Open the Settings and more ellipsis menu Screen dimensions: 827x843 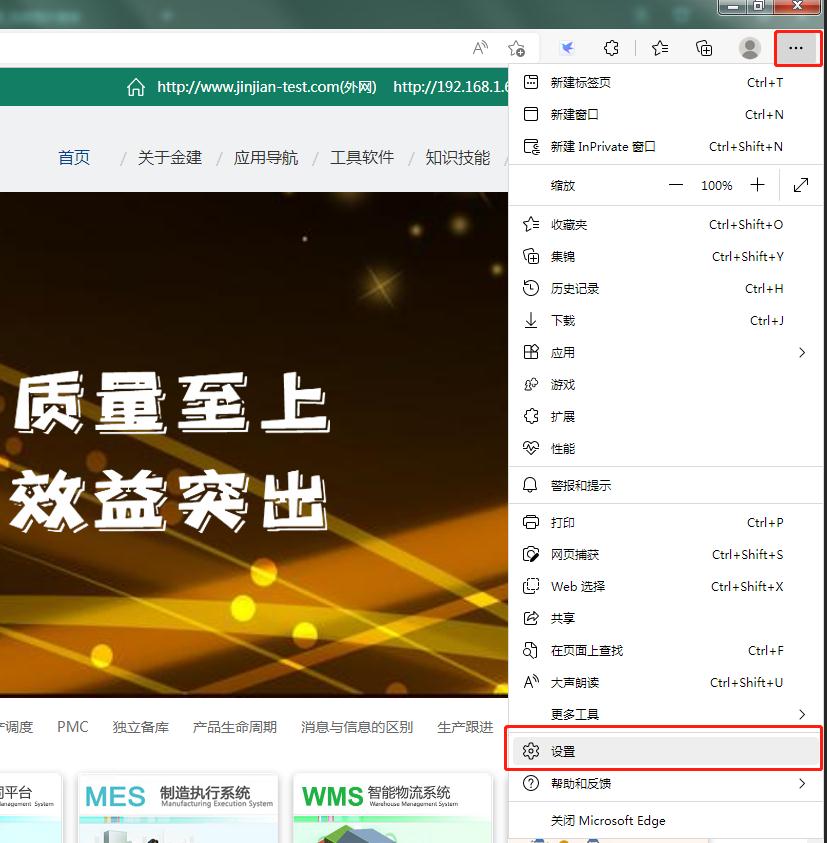(x=796, y=48)
